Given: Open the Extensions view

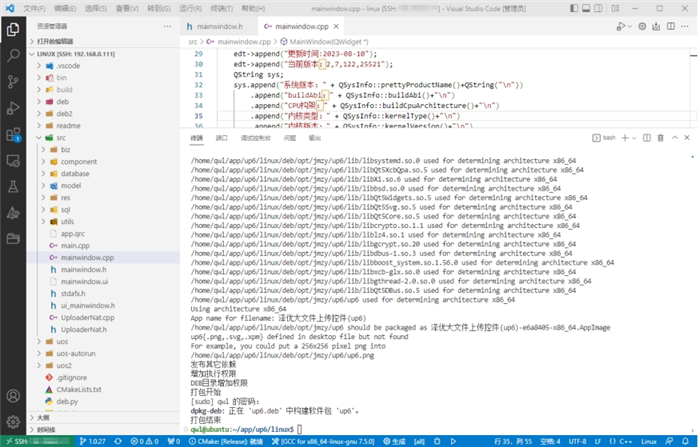Looking at the screenshot, I should (x=13, y=132).
